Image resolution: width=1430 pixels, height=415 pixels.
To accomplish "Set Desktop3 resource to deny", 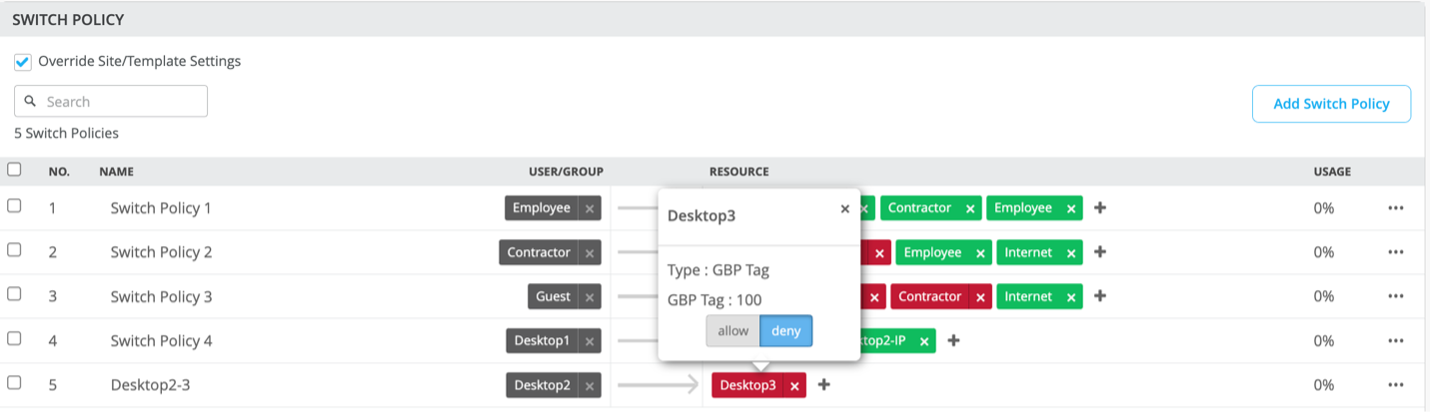I will (x=786, y=331).
